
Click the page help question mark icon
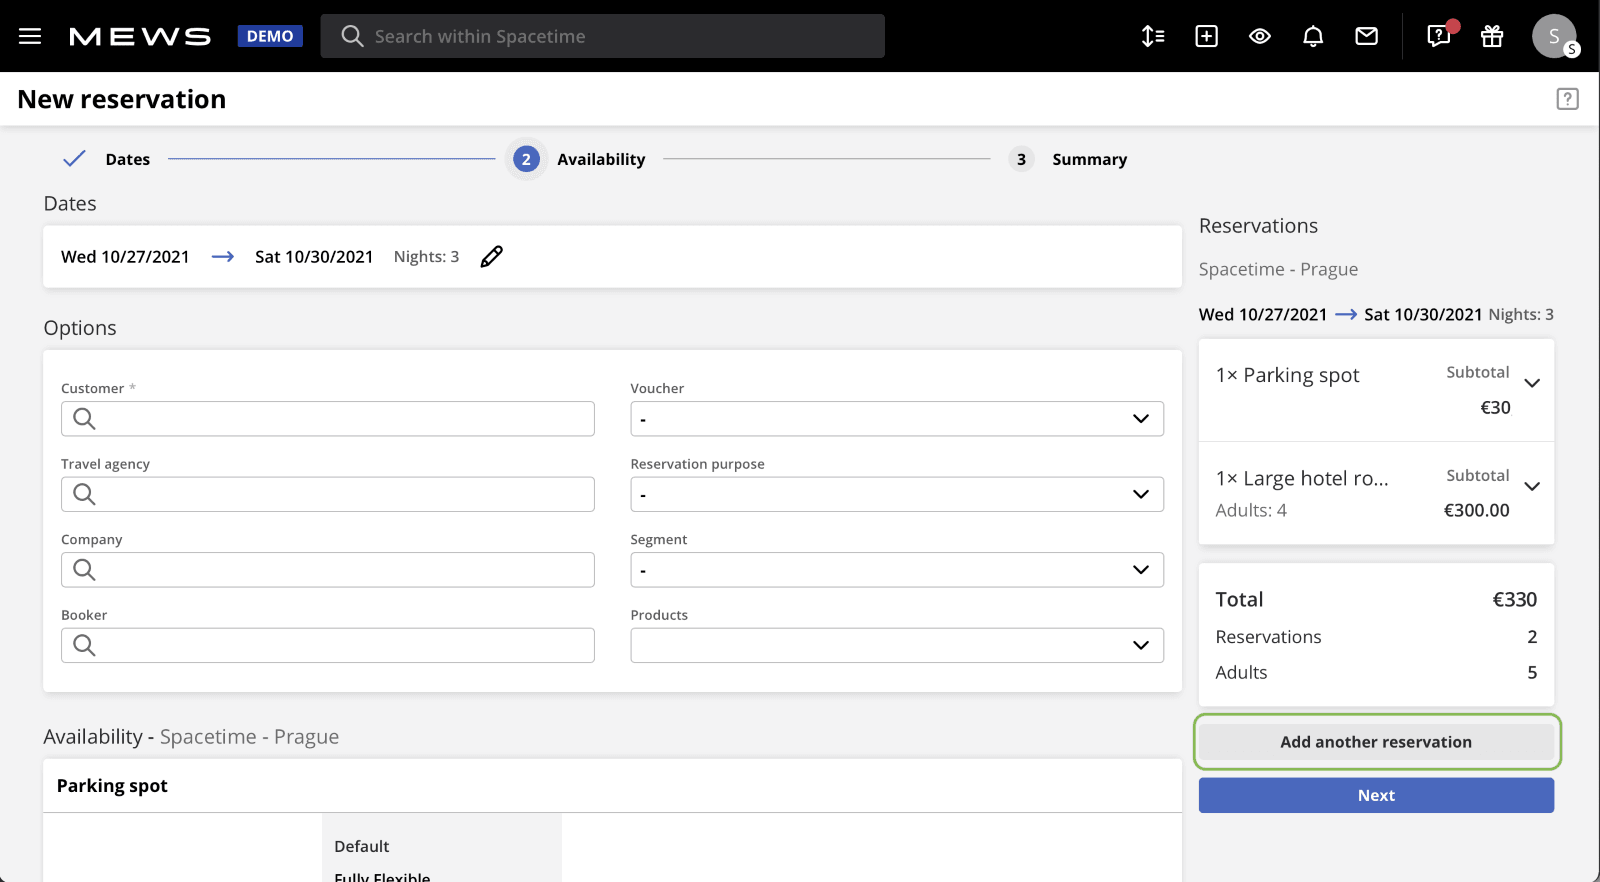[1567, 99]
